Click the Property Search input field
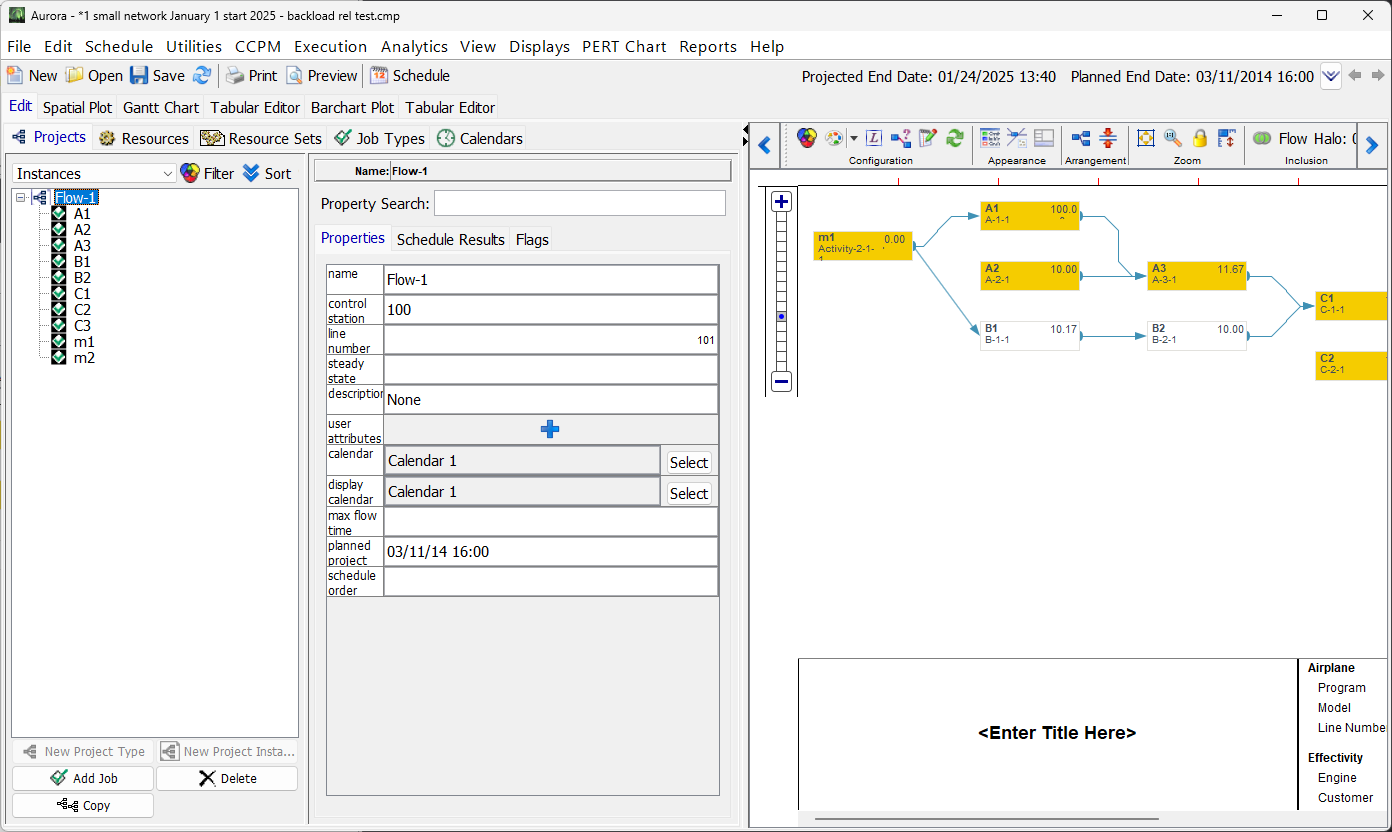1392x832 pixels. pyautogui.click(x=579, y=204)
